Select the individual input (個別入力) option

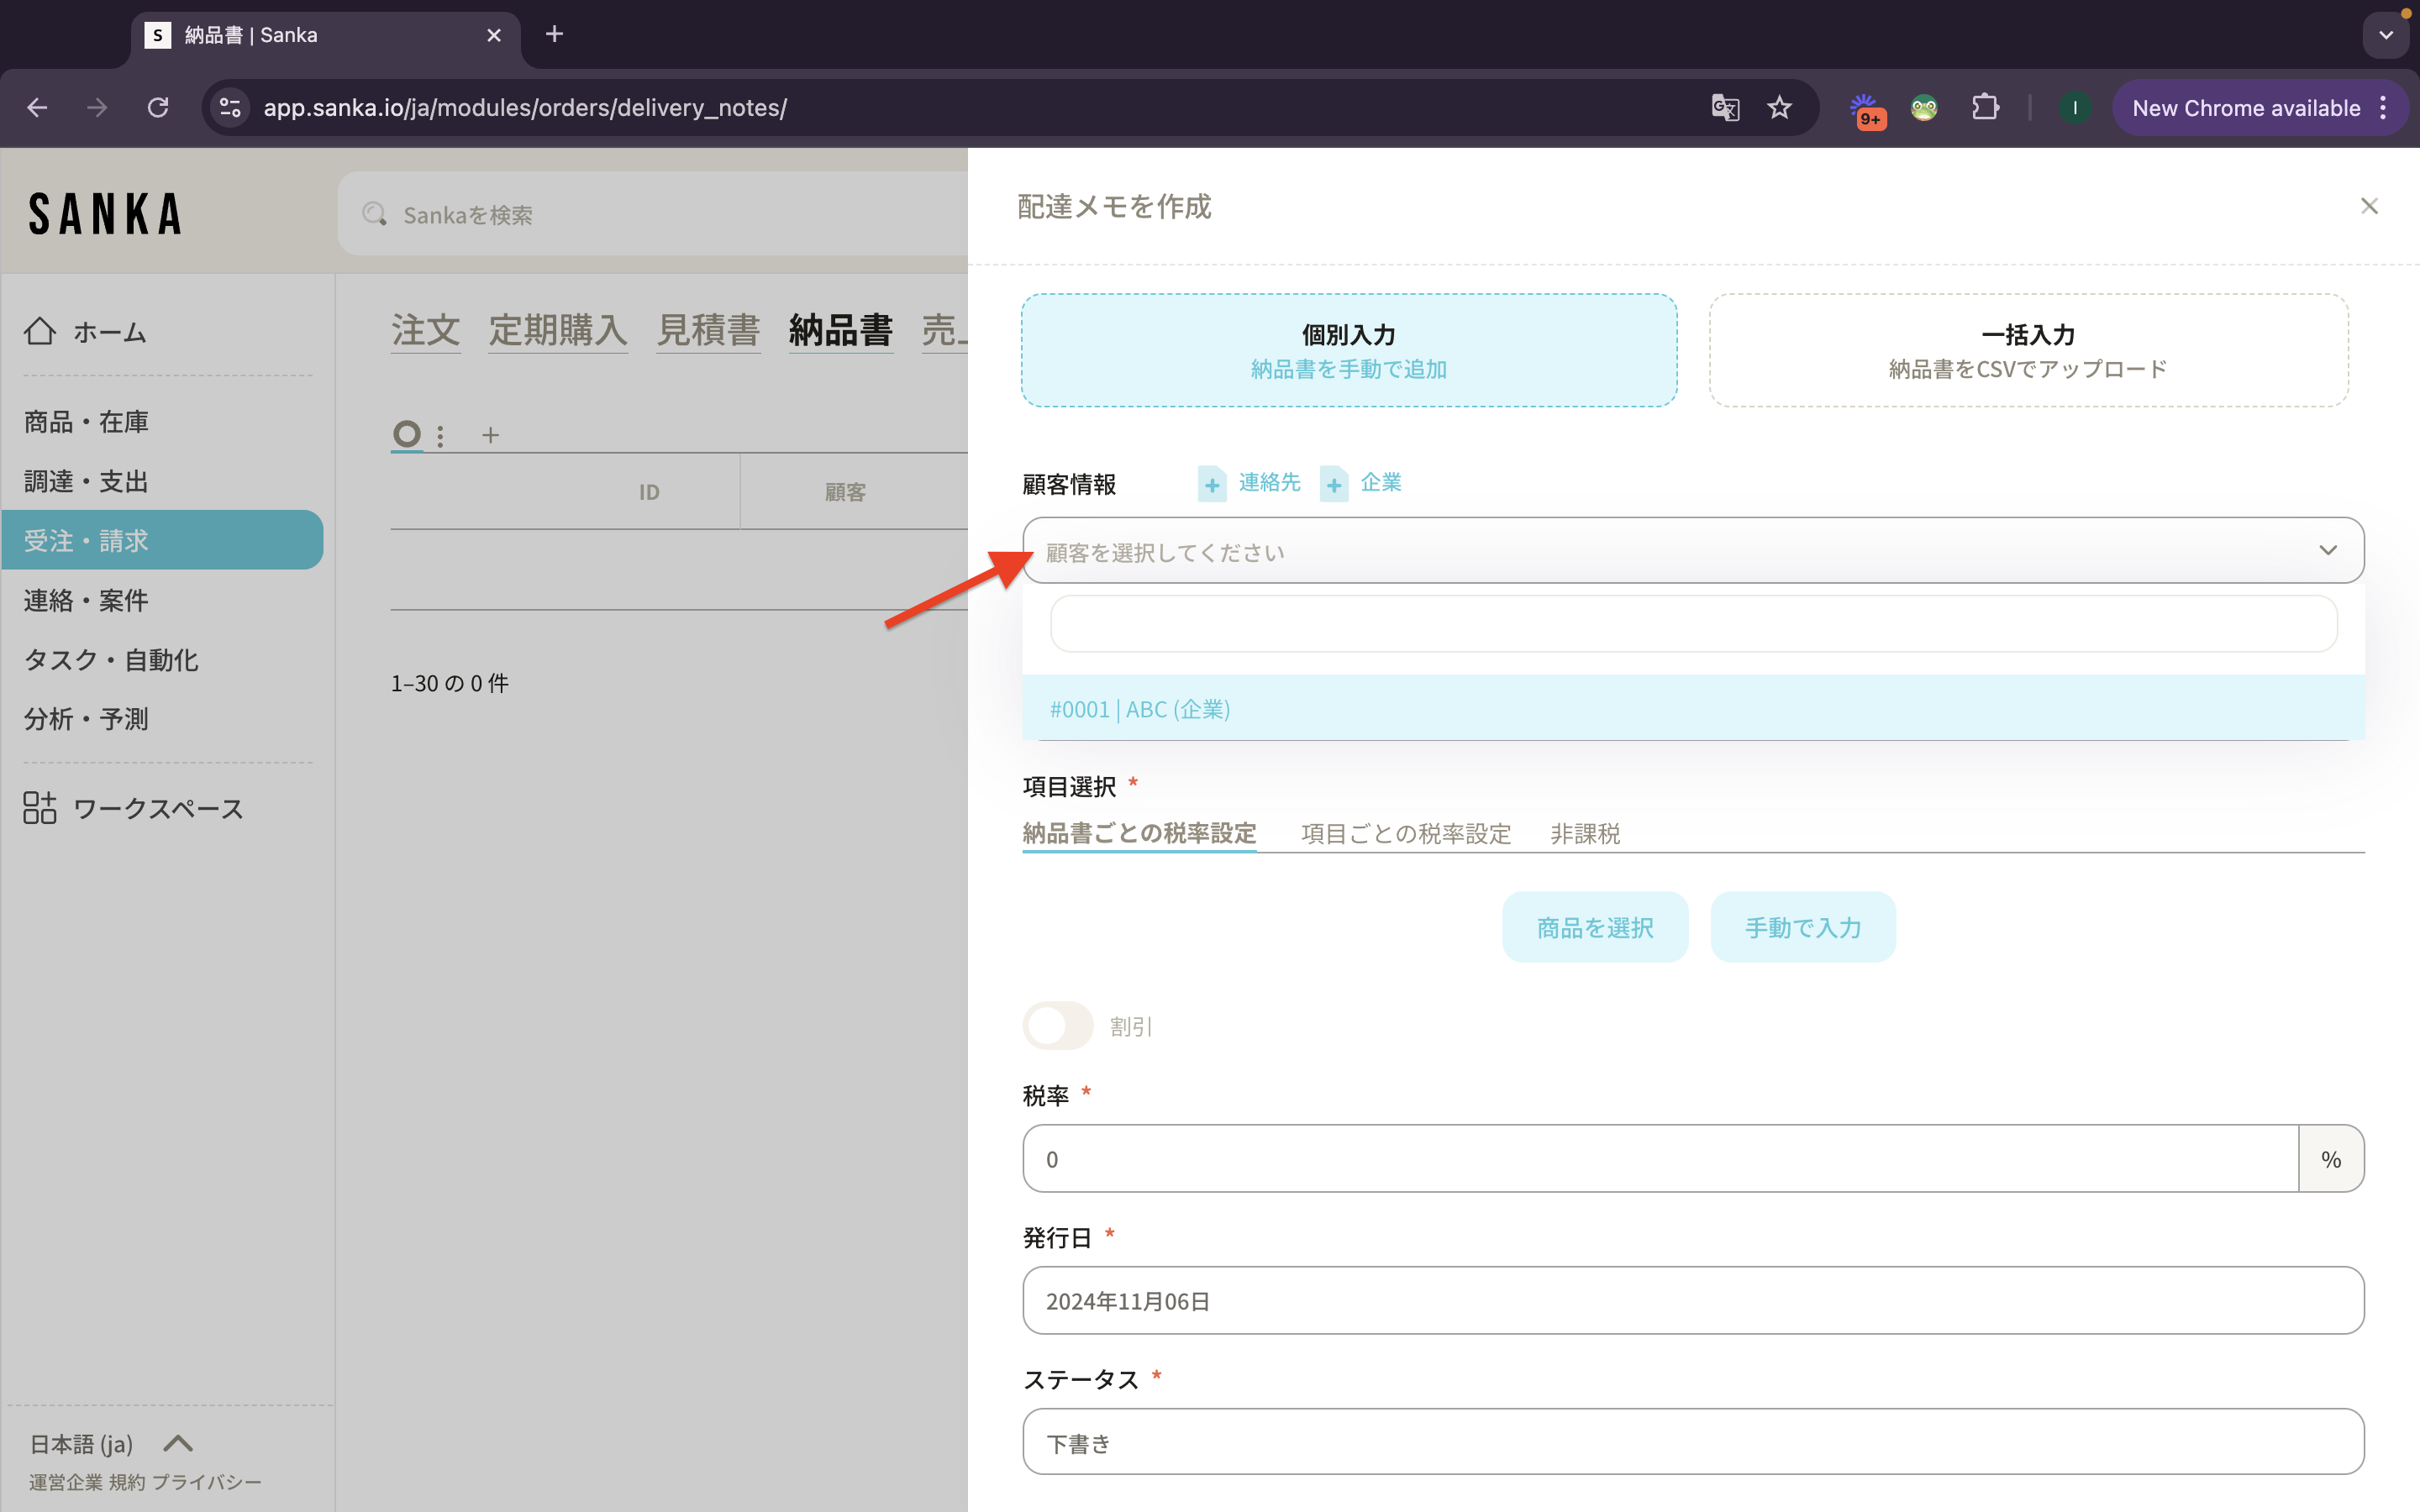[1348, 350]
